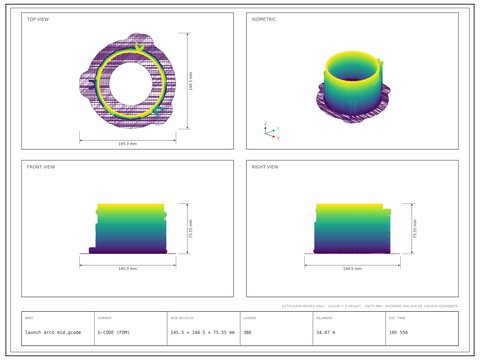Select the TOP VIEW panel label
The height and width of the screenshot is (360, 480).
click(38, 19)
